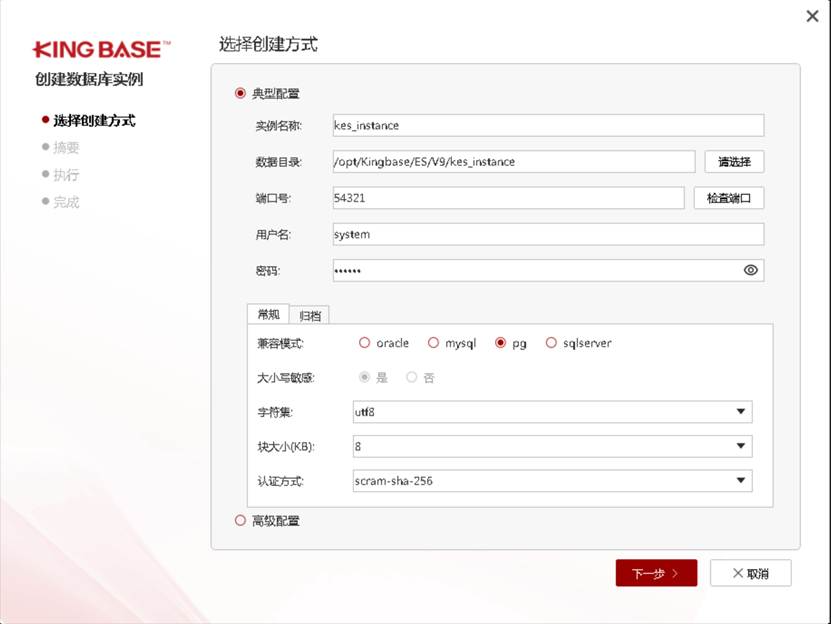Choose sqlserver compatibility mode
Image resolution: width=831 pixels, height=624 pixels.
pos(552,343)
